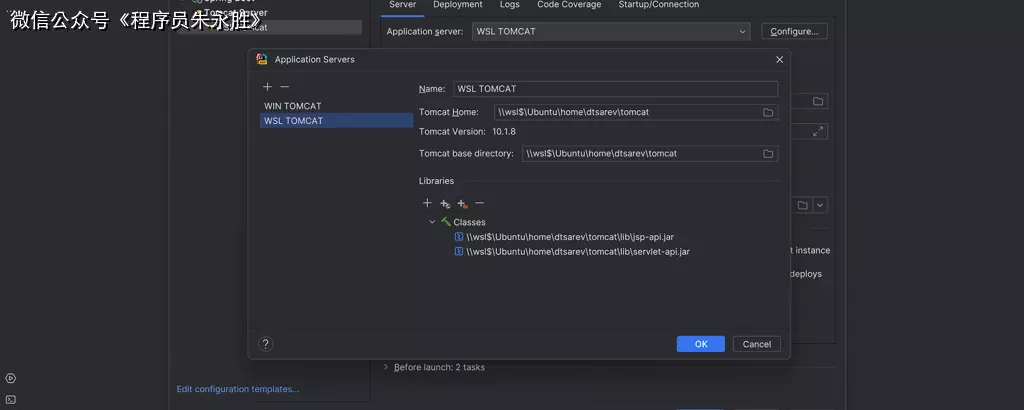Select WIN TOMCAT in the server list

tap(293, 106)
